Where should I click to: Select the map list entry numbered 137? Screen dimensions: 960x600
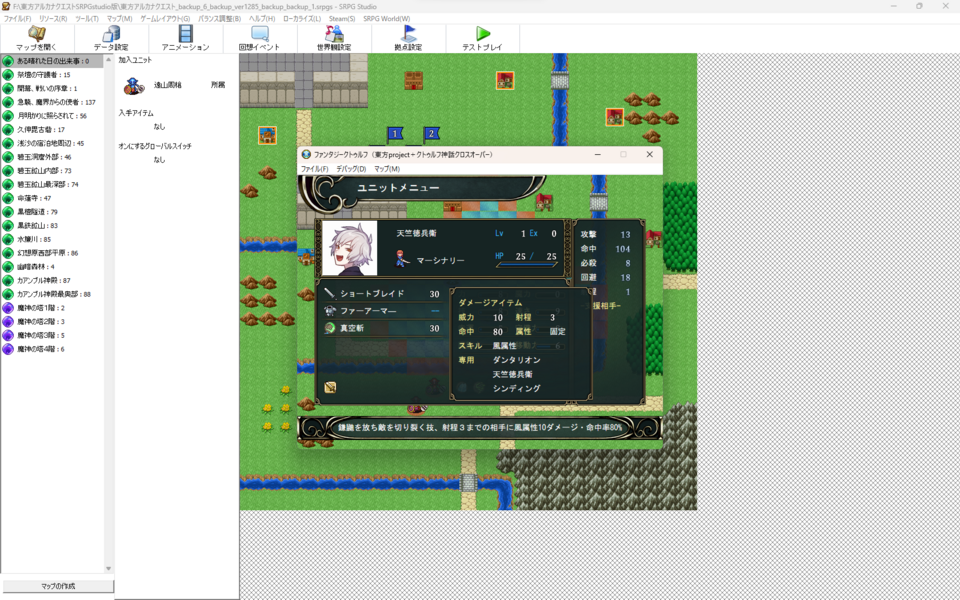click(x=53, y=102)
